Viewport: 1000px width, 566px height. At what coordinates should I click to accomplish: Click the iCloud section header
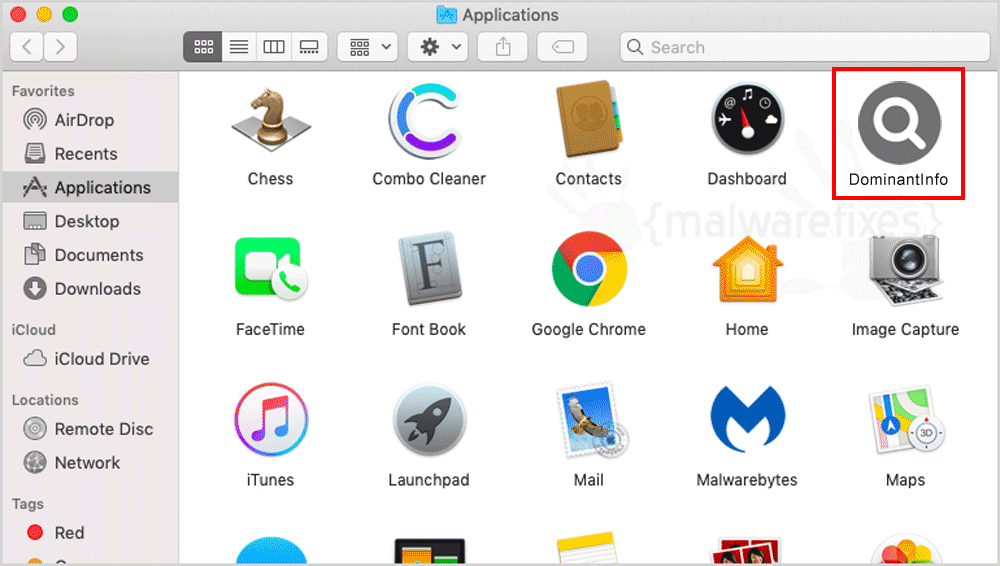click(33, 330)
